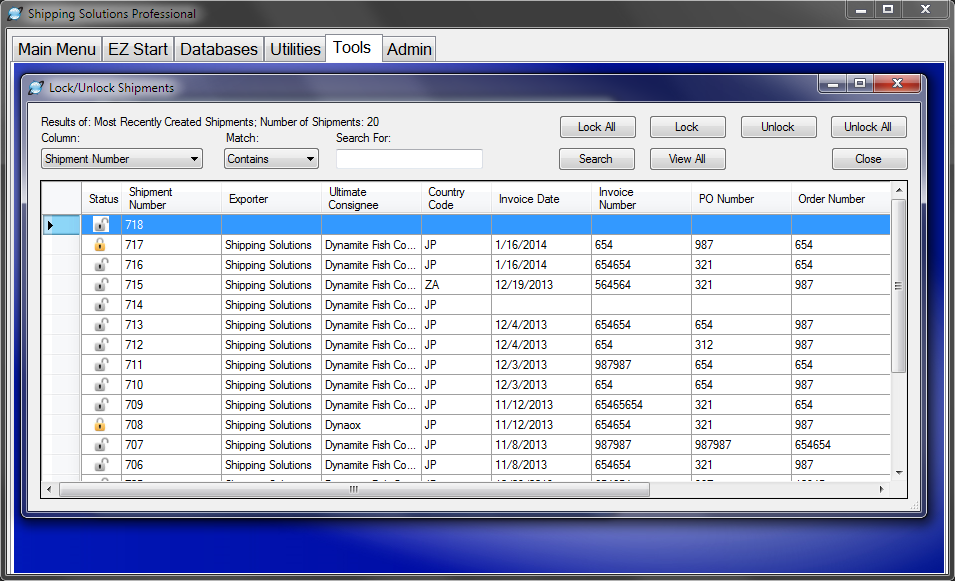Click the horizontal scrollbar thumb under the grid
Viewport: 955px width, 581px height.
click(x=354, y=490)
